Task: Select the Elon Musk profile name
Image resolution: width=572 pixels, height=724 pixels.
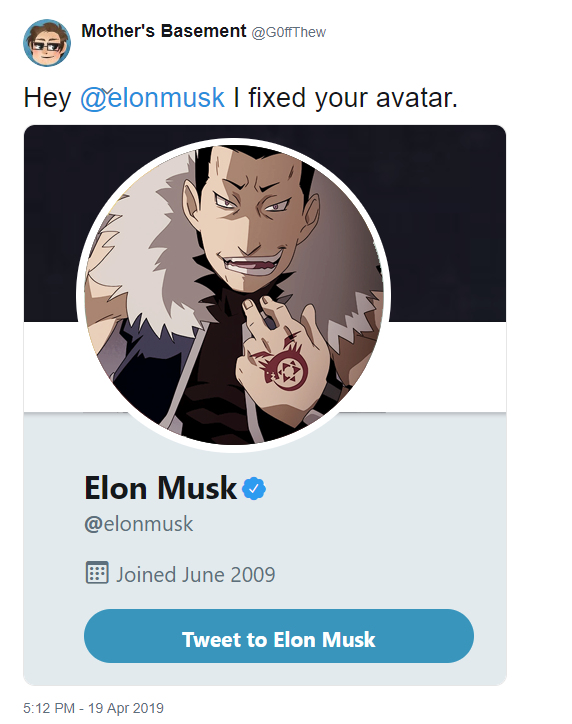Action: point(161,488)
